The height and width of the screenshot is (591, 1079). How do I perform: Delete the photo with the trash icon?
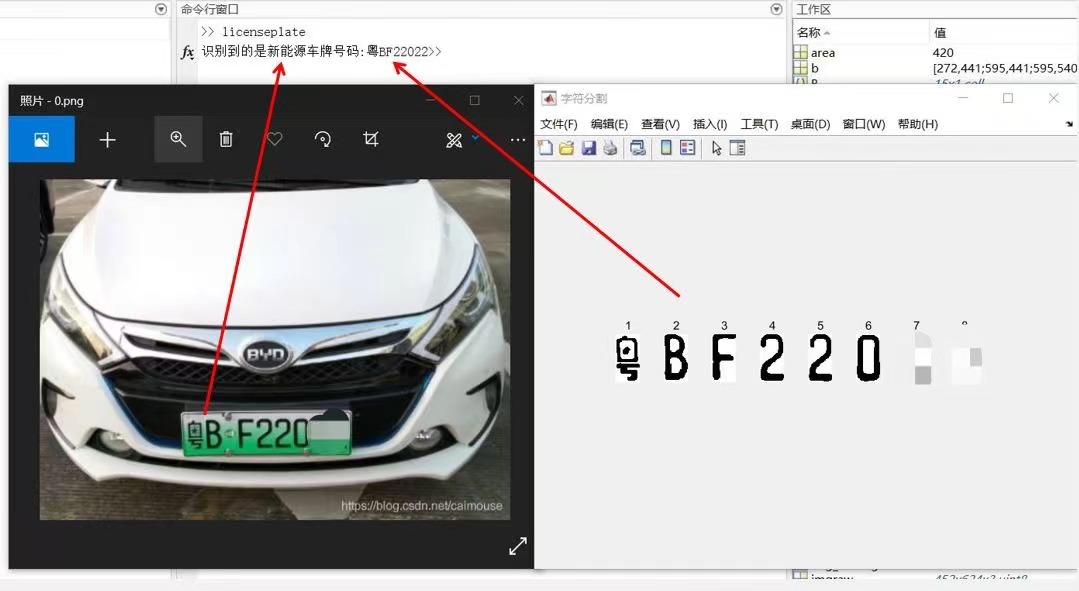point(226,140)
